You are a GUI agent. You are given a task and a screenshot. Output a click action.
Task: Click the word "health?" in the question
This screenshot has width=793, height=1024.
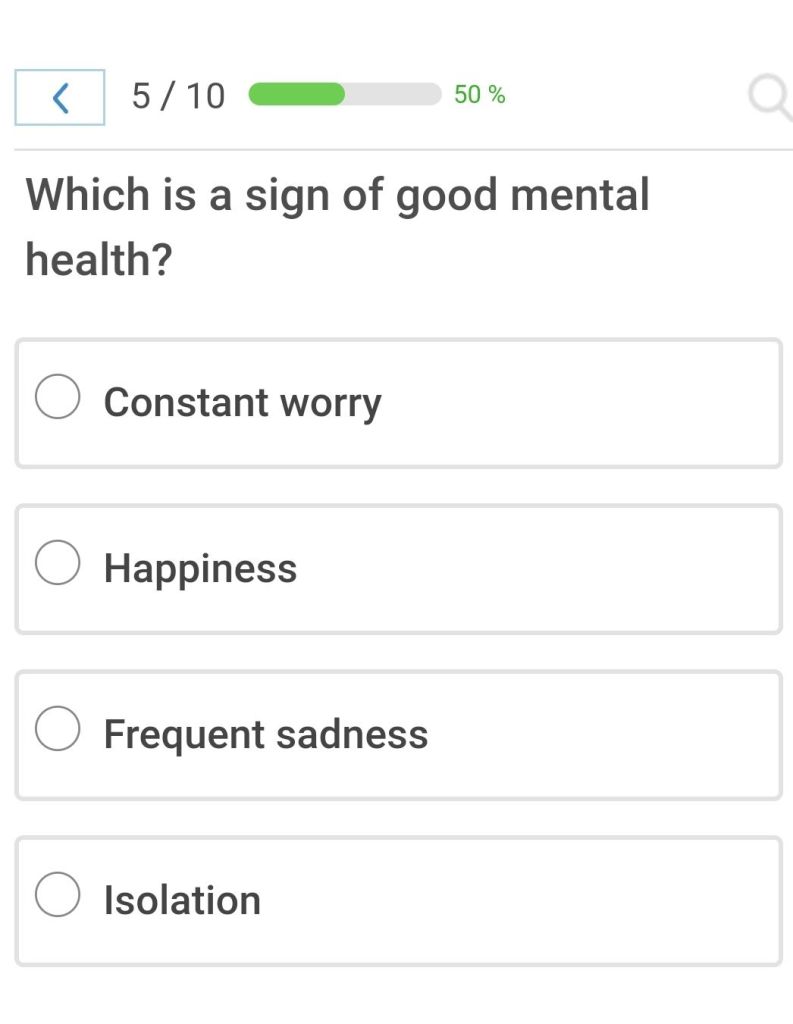(x=99, y=261)
